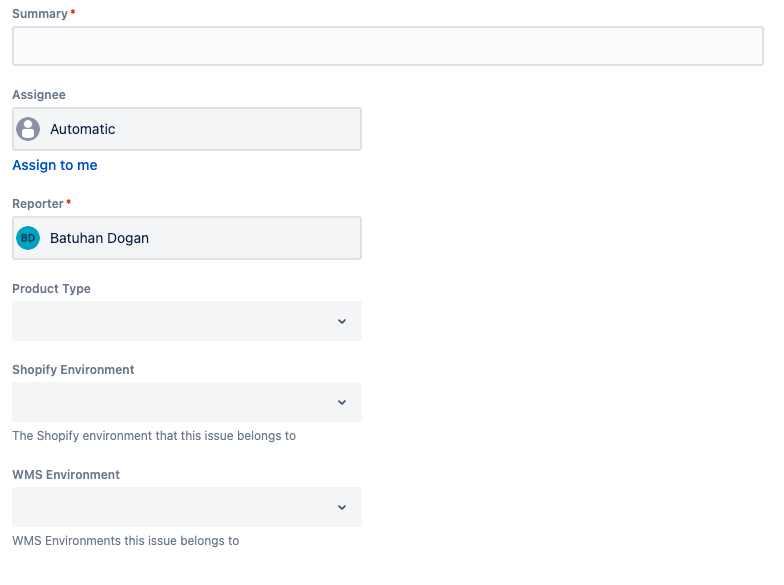This screenshot has width=784, height=585.
Task: Expand the Shopify Environment dropdown
Action: 175,402
